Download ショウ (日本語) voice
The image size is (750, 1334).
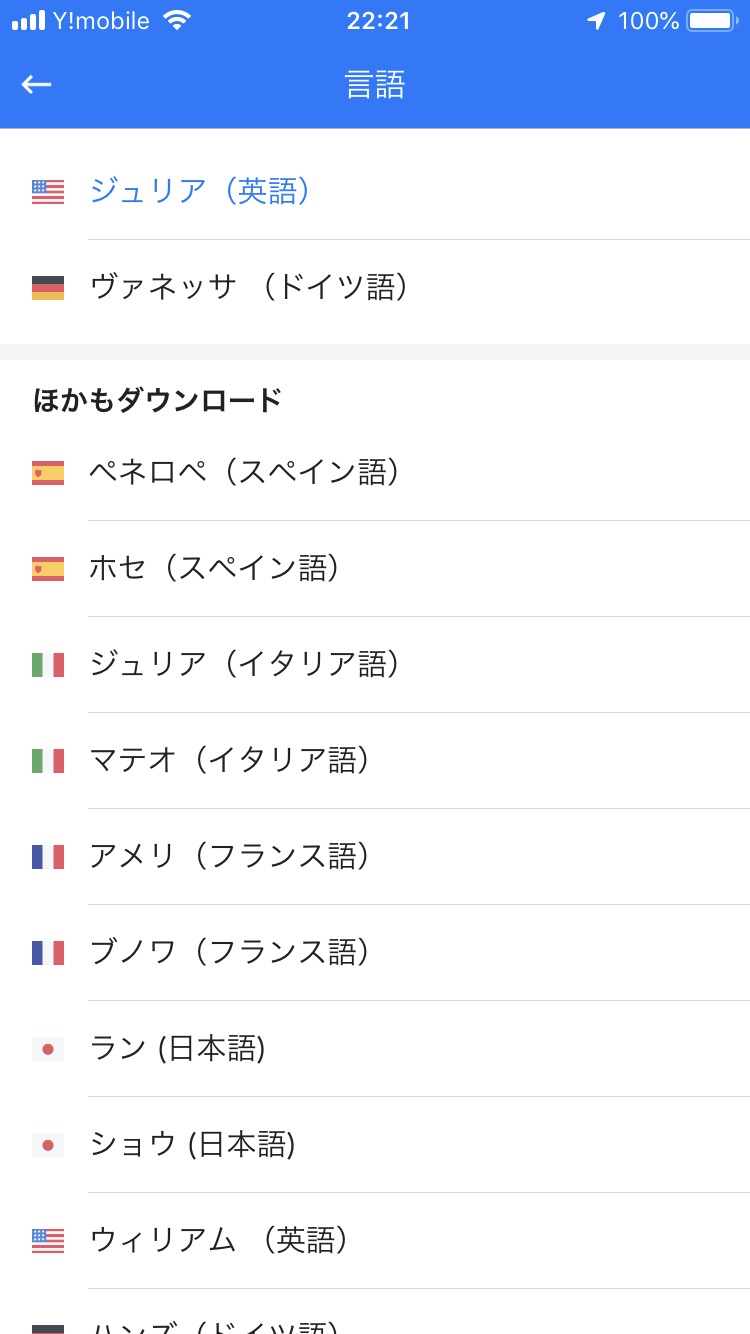point(193,1144)
